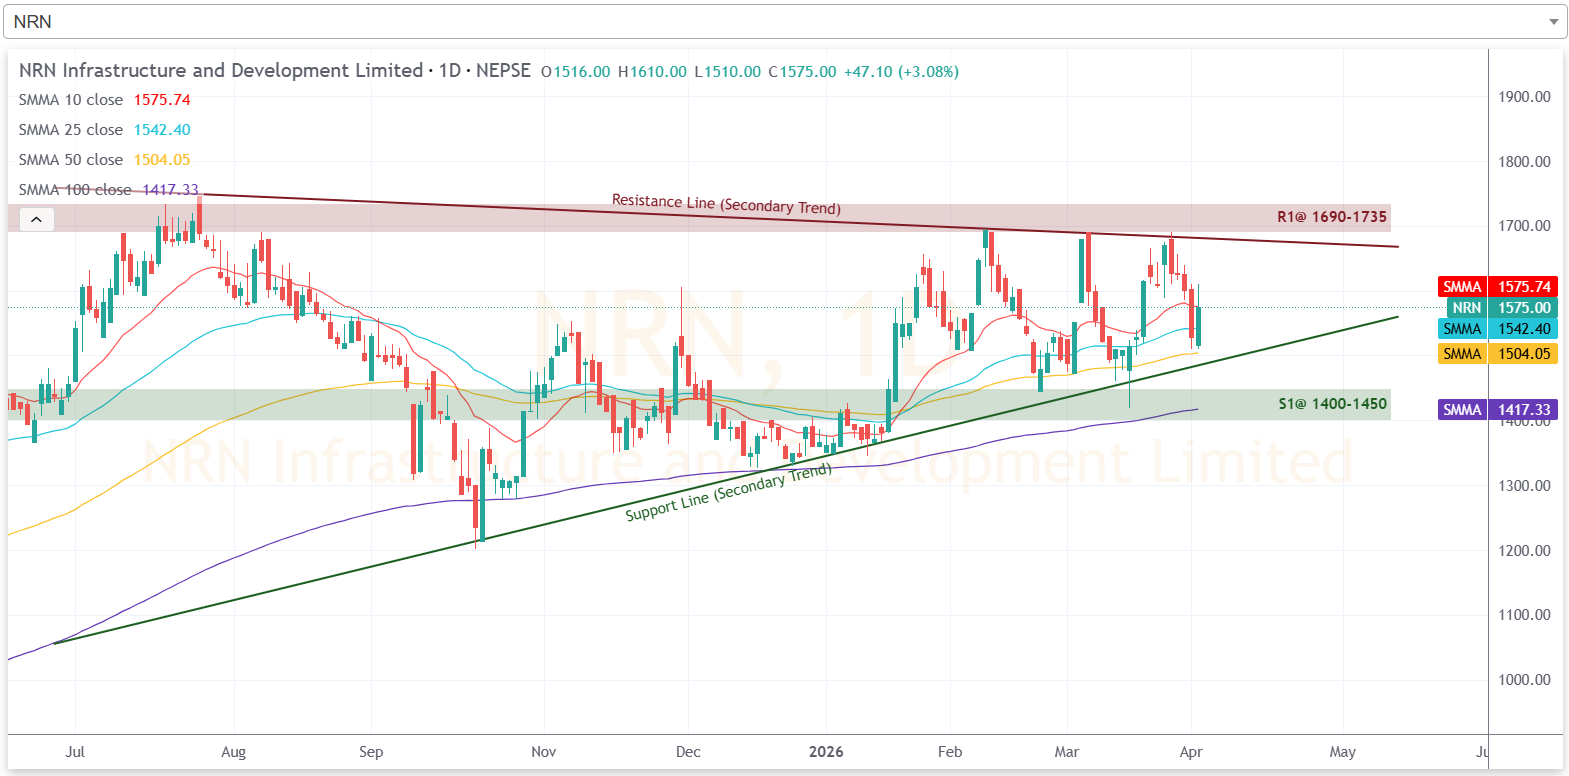Click the purple SMMA 1417.33 price tag
1569x776 pixels.
tap(1497, 410)
